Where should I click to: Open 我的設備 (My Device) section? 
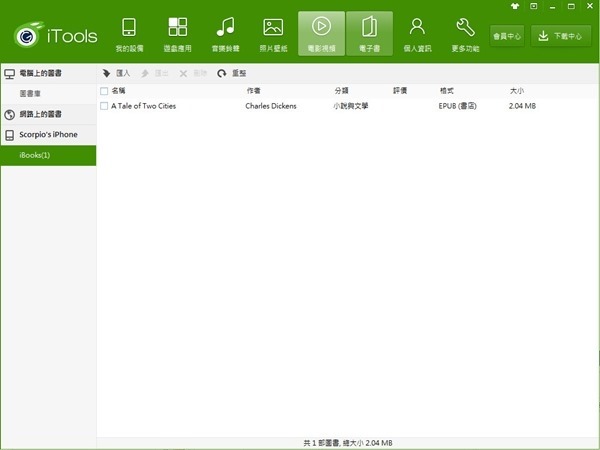128,33
